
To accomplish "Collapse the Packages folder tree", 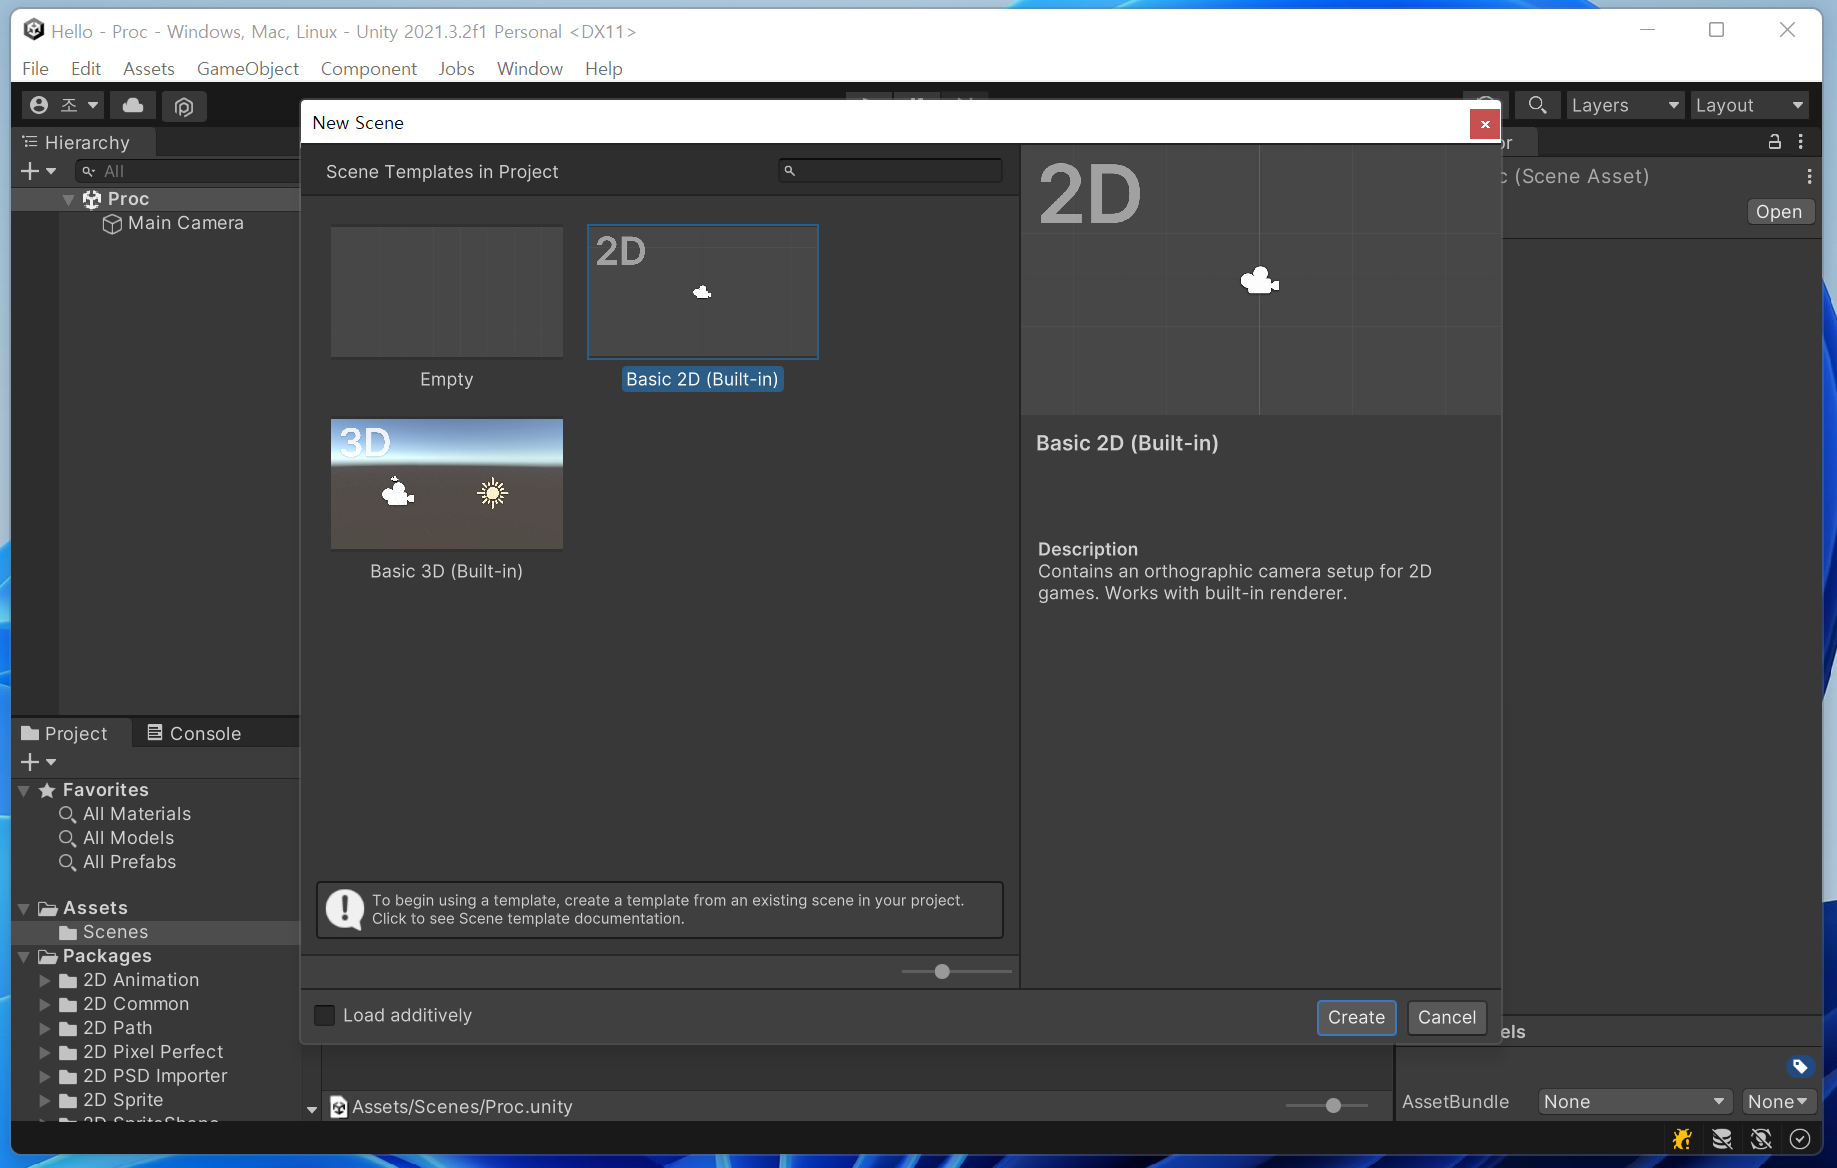I will 24,957.
